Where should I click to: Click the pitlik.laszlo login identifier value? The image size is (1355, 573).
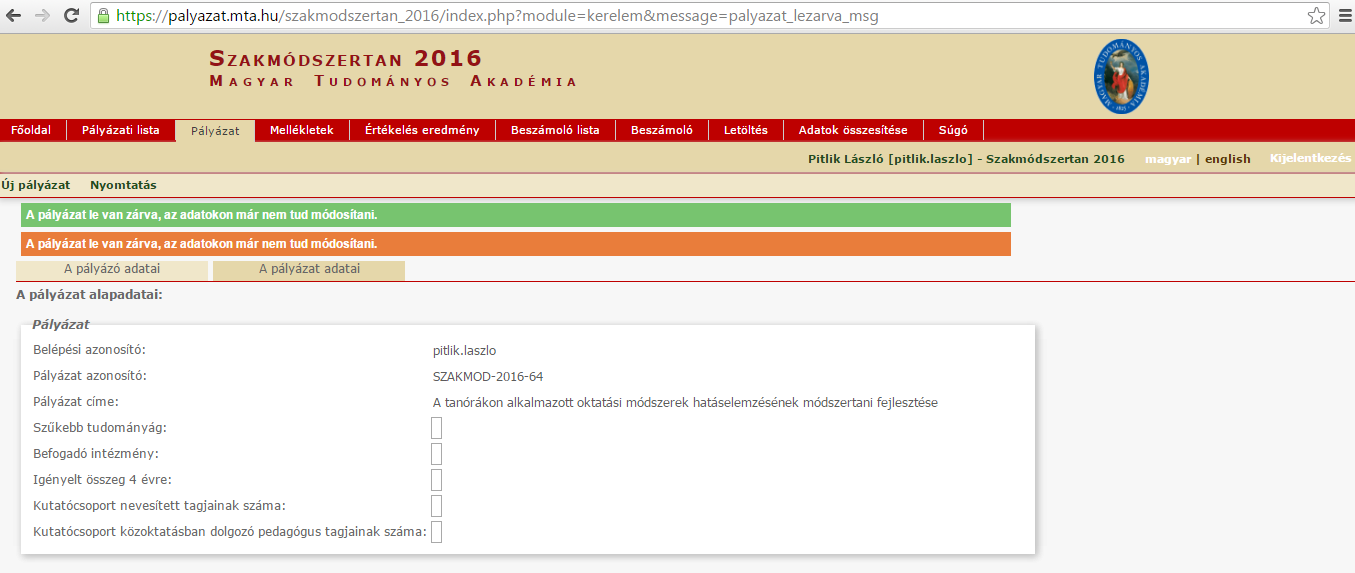[x=464, y=351]
